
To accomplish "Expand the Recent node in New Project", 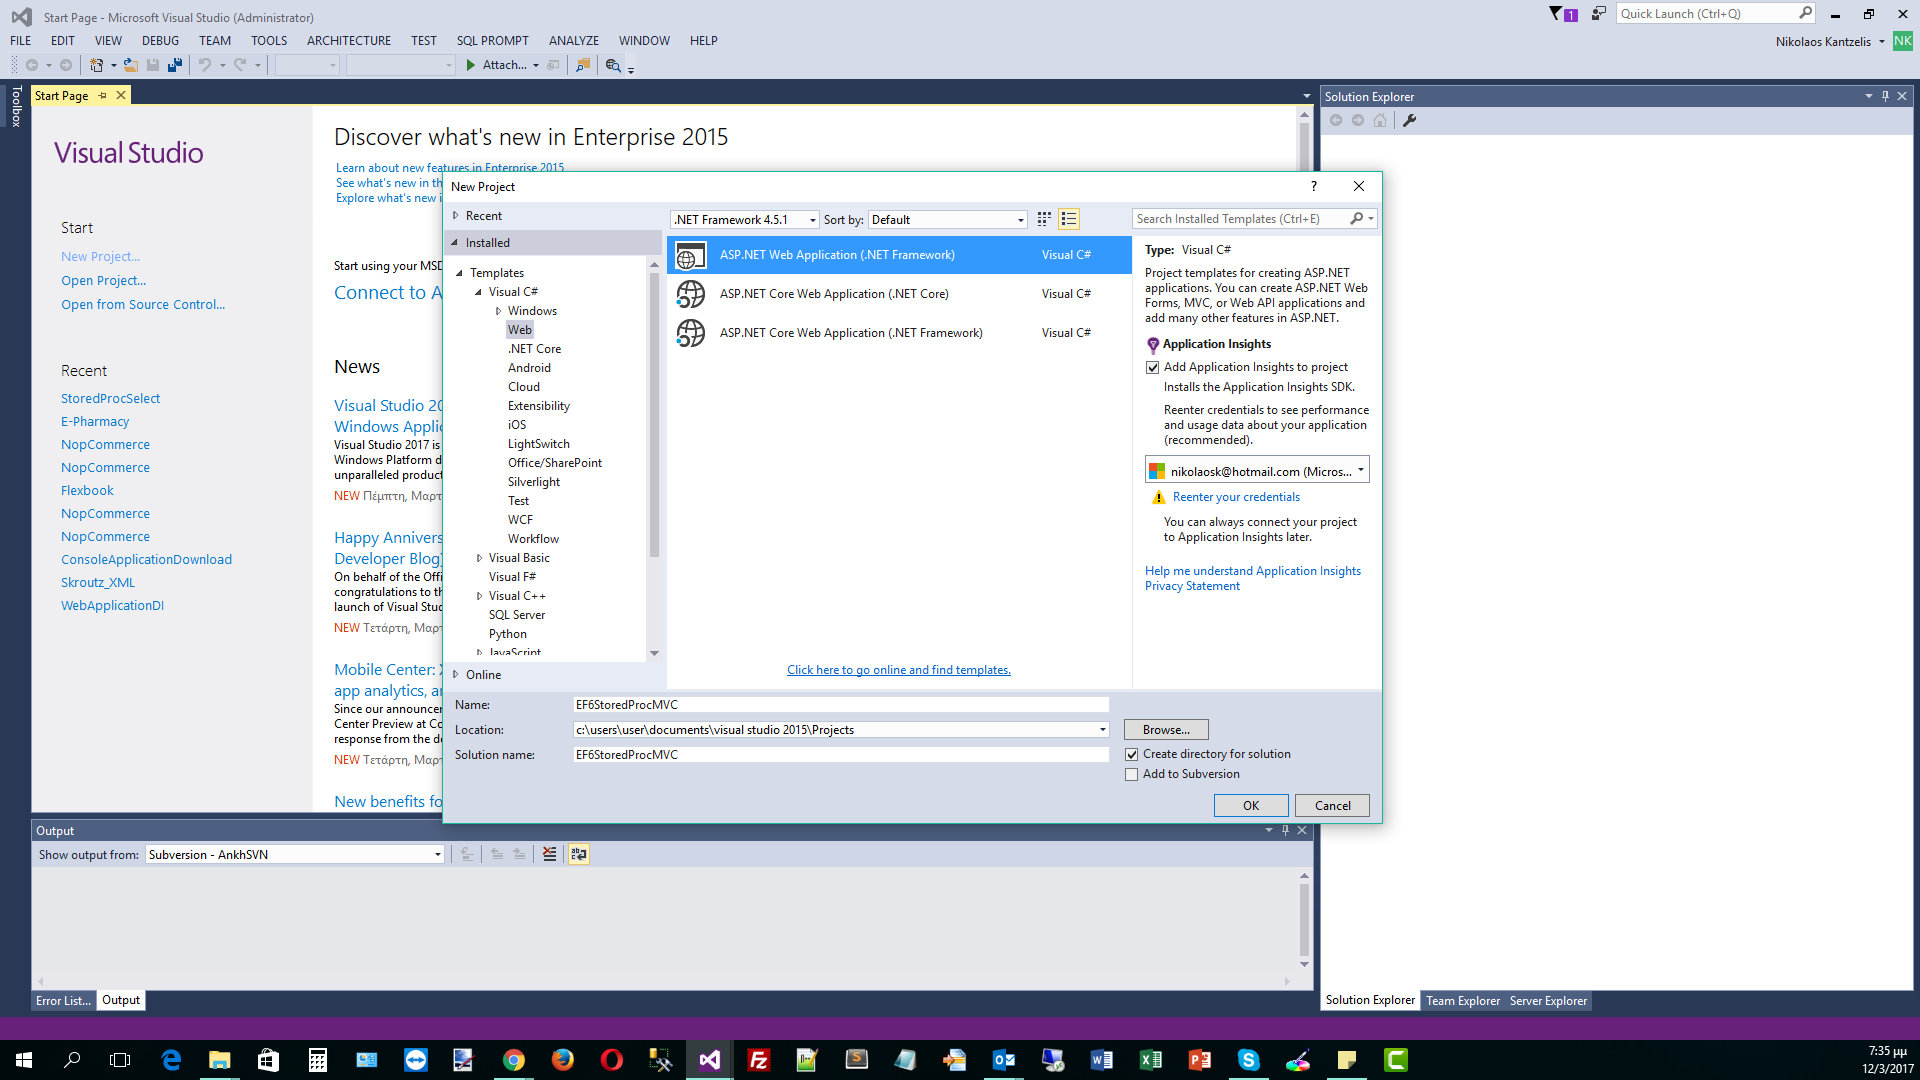I will [x=456, y=216].
